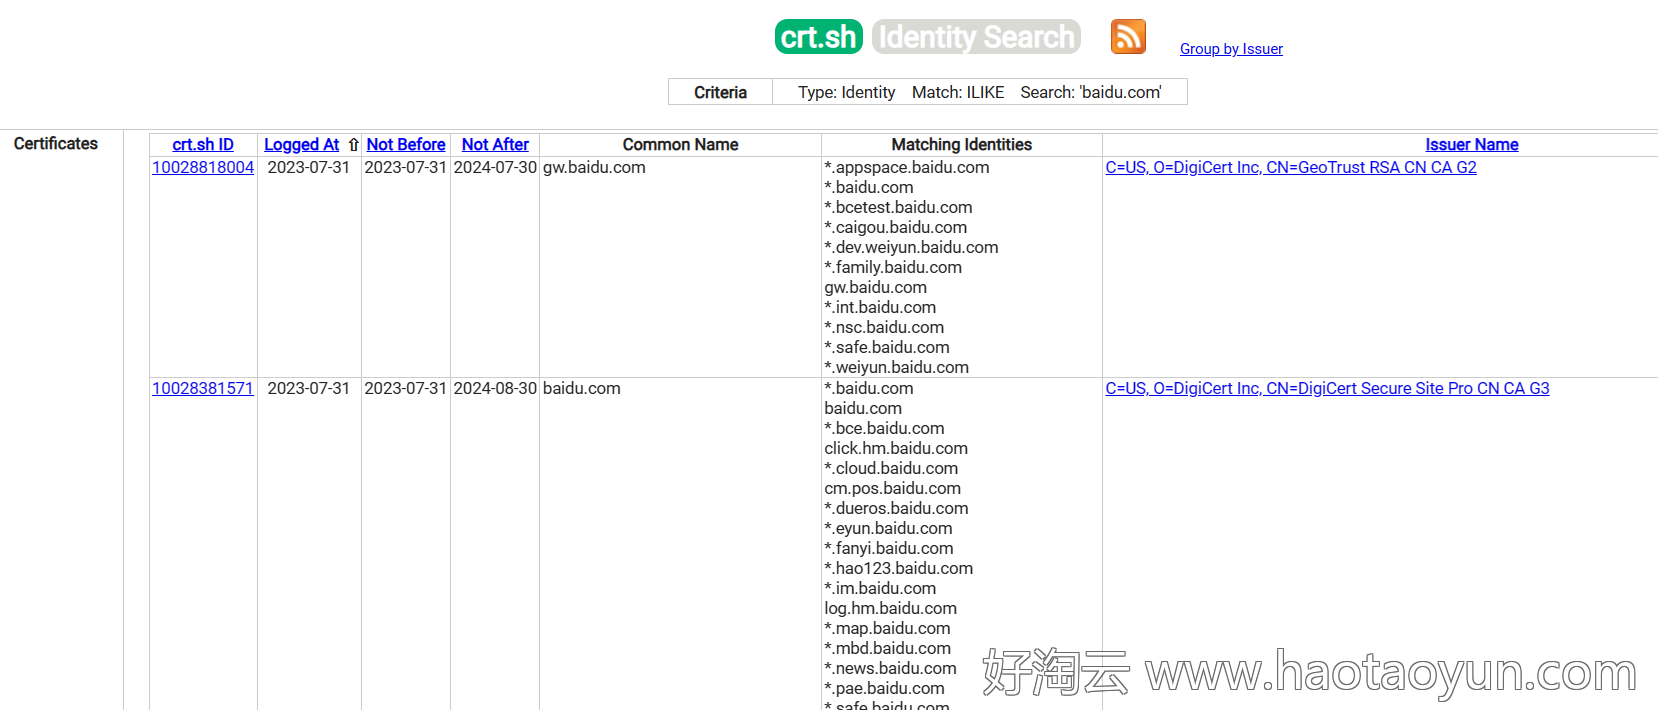The image size is (1658, 710).
Task: Select *.eyun.baidu.com identity text
Action: (888, 528)
